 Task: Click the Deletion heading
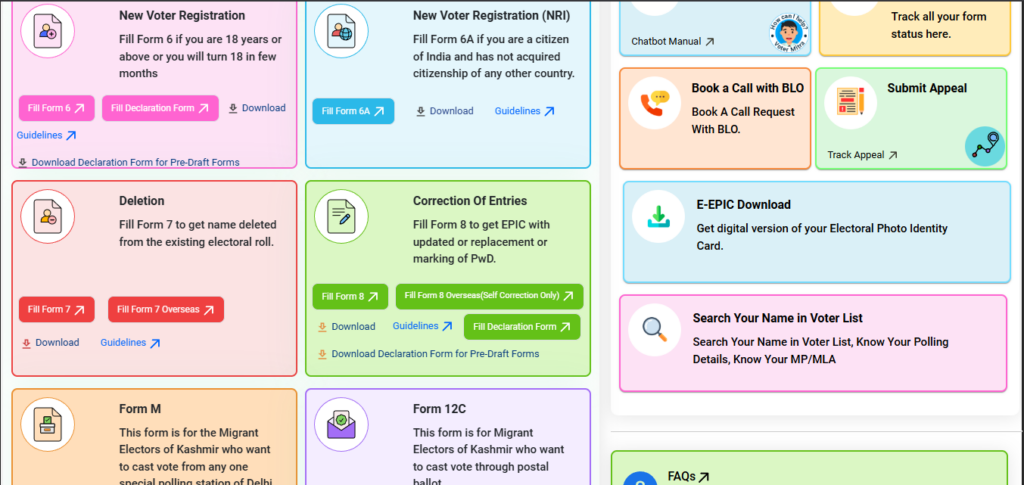(x=142, y=200)
